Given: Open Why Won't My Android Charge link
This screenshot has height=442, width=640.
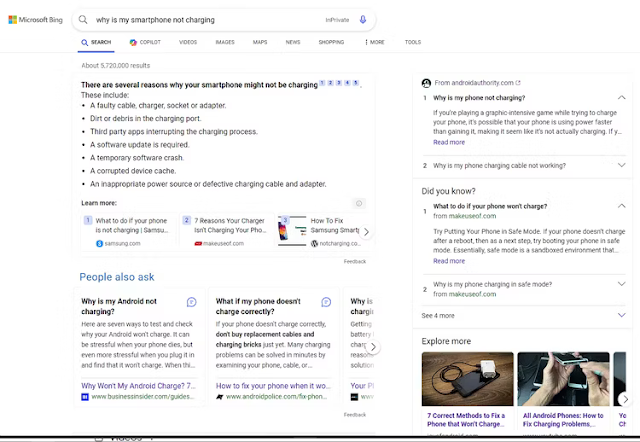Looking at the screenshot, I should (138, 386).
